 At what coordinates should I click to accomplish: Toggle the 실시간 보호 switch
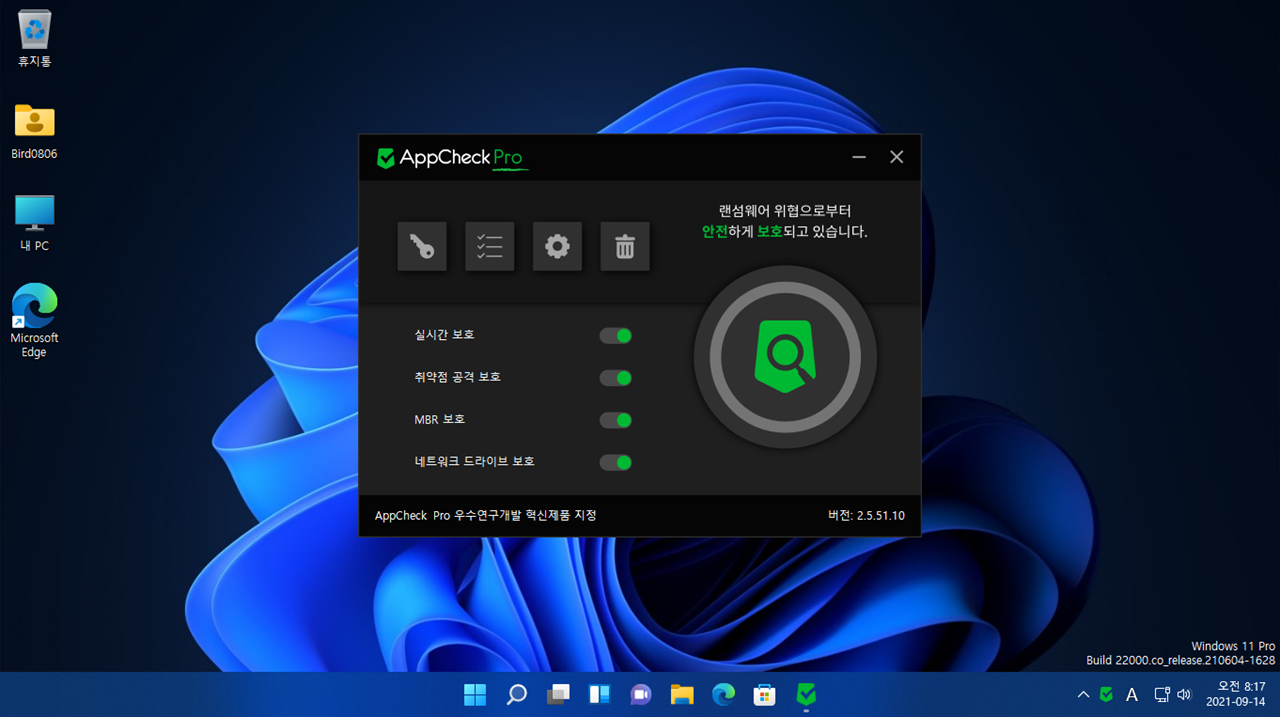(615, 336)
